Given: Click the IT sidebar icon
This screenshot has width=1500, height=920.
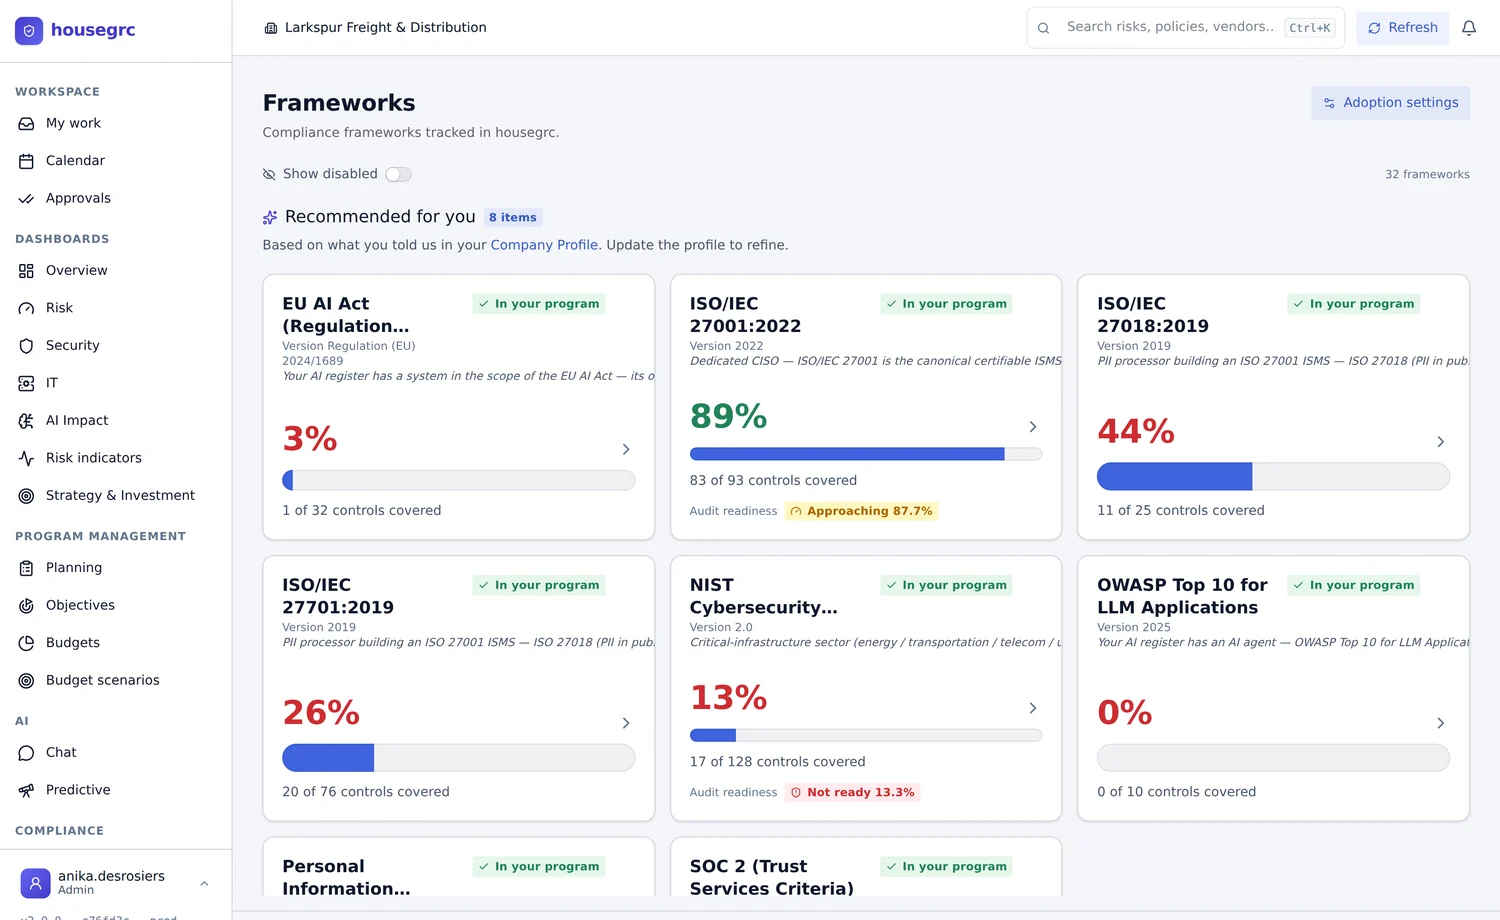Looking at the screenshot, I should tap(26, 383).
